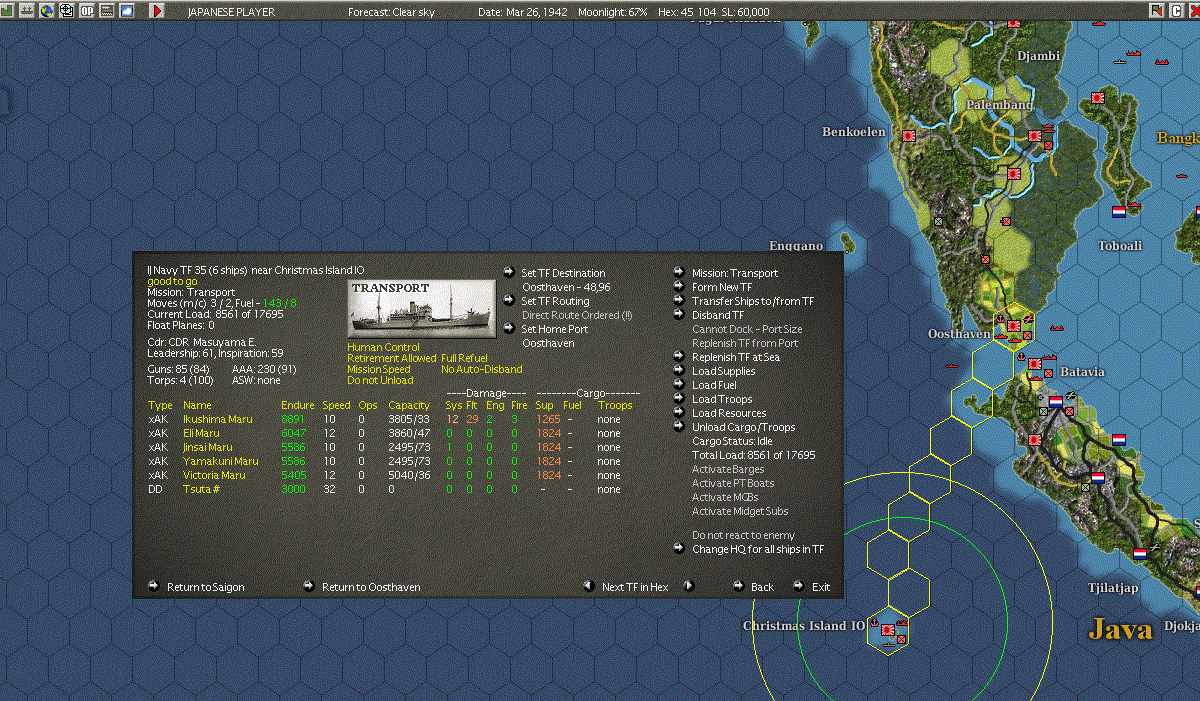Select ship Eli Maru

201,433
